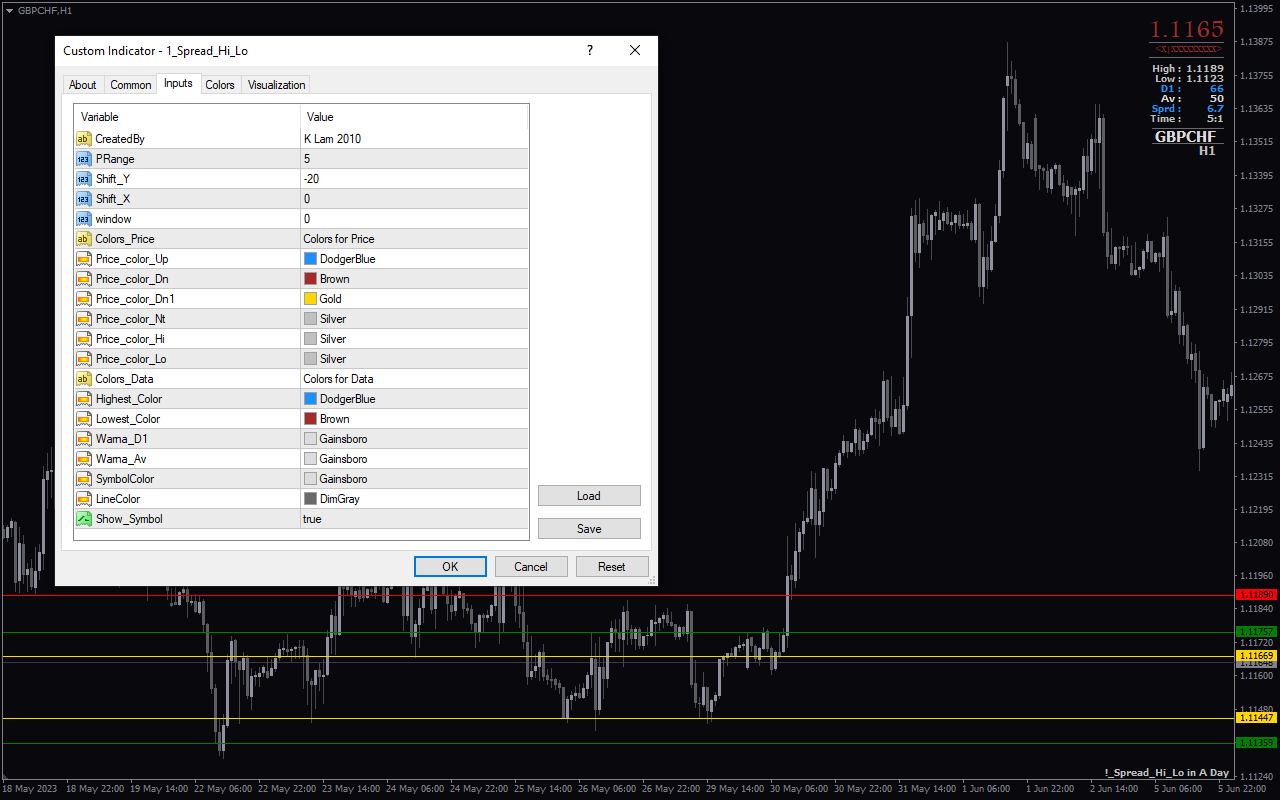The image size is (1280, 800).
Task: Click the Price_color_Nt color type icon
Action: pyautogui.click(x=83, y=319)
